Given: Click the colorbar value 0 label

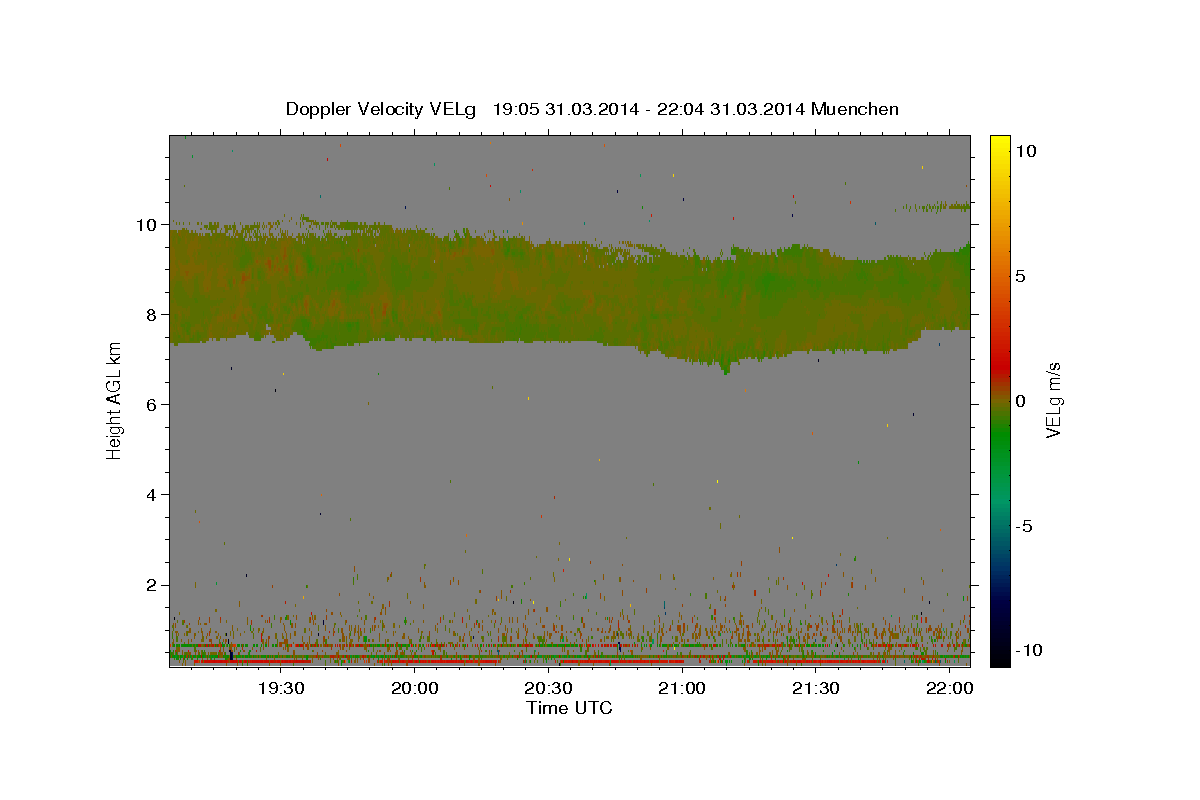Looking at the screenshot, I should click(x=1021, y=401).
